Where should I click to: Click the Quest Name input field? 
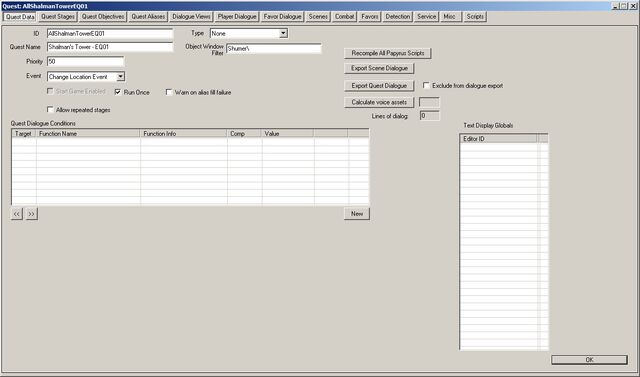tap(110, 47)
